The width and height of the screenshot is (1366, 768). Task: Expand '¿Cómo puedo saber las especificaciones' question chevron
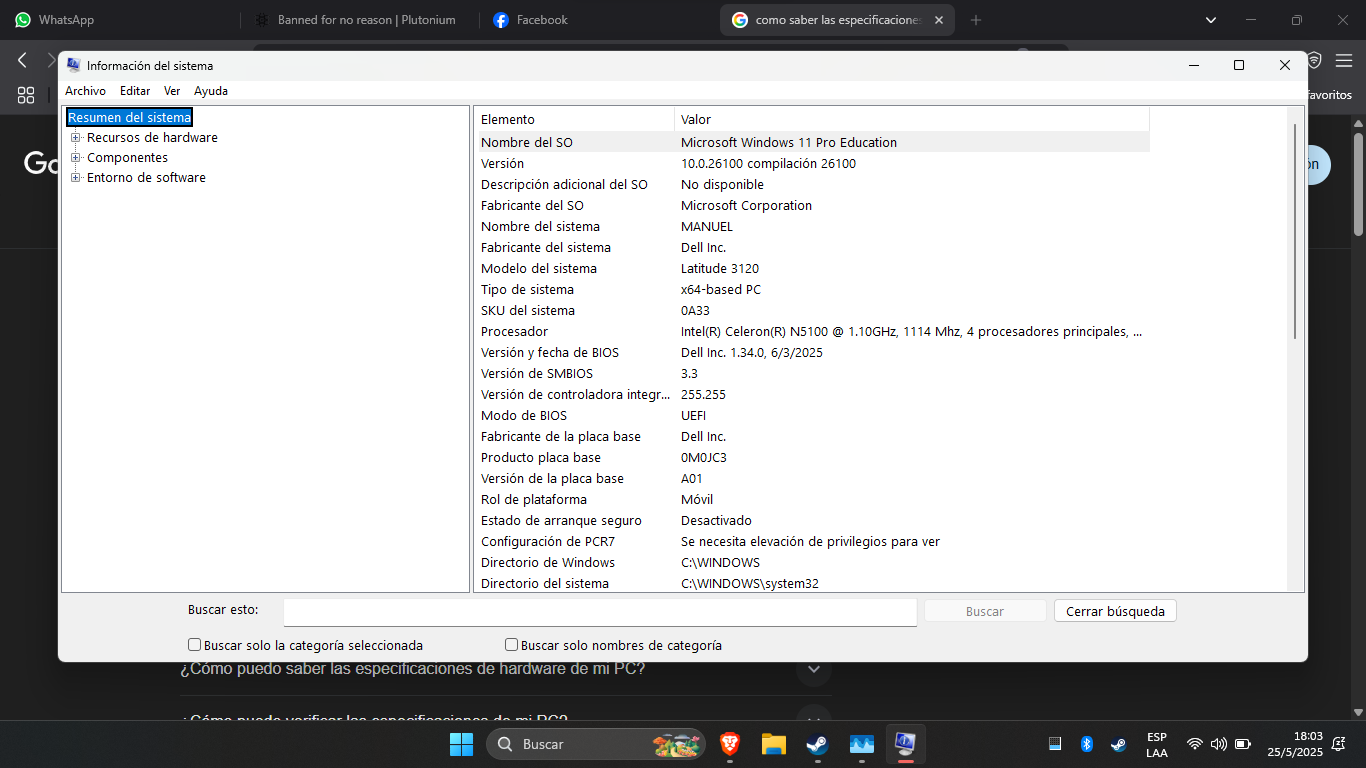coord(814,669)
